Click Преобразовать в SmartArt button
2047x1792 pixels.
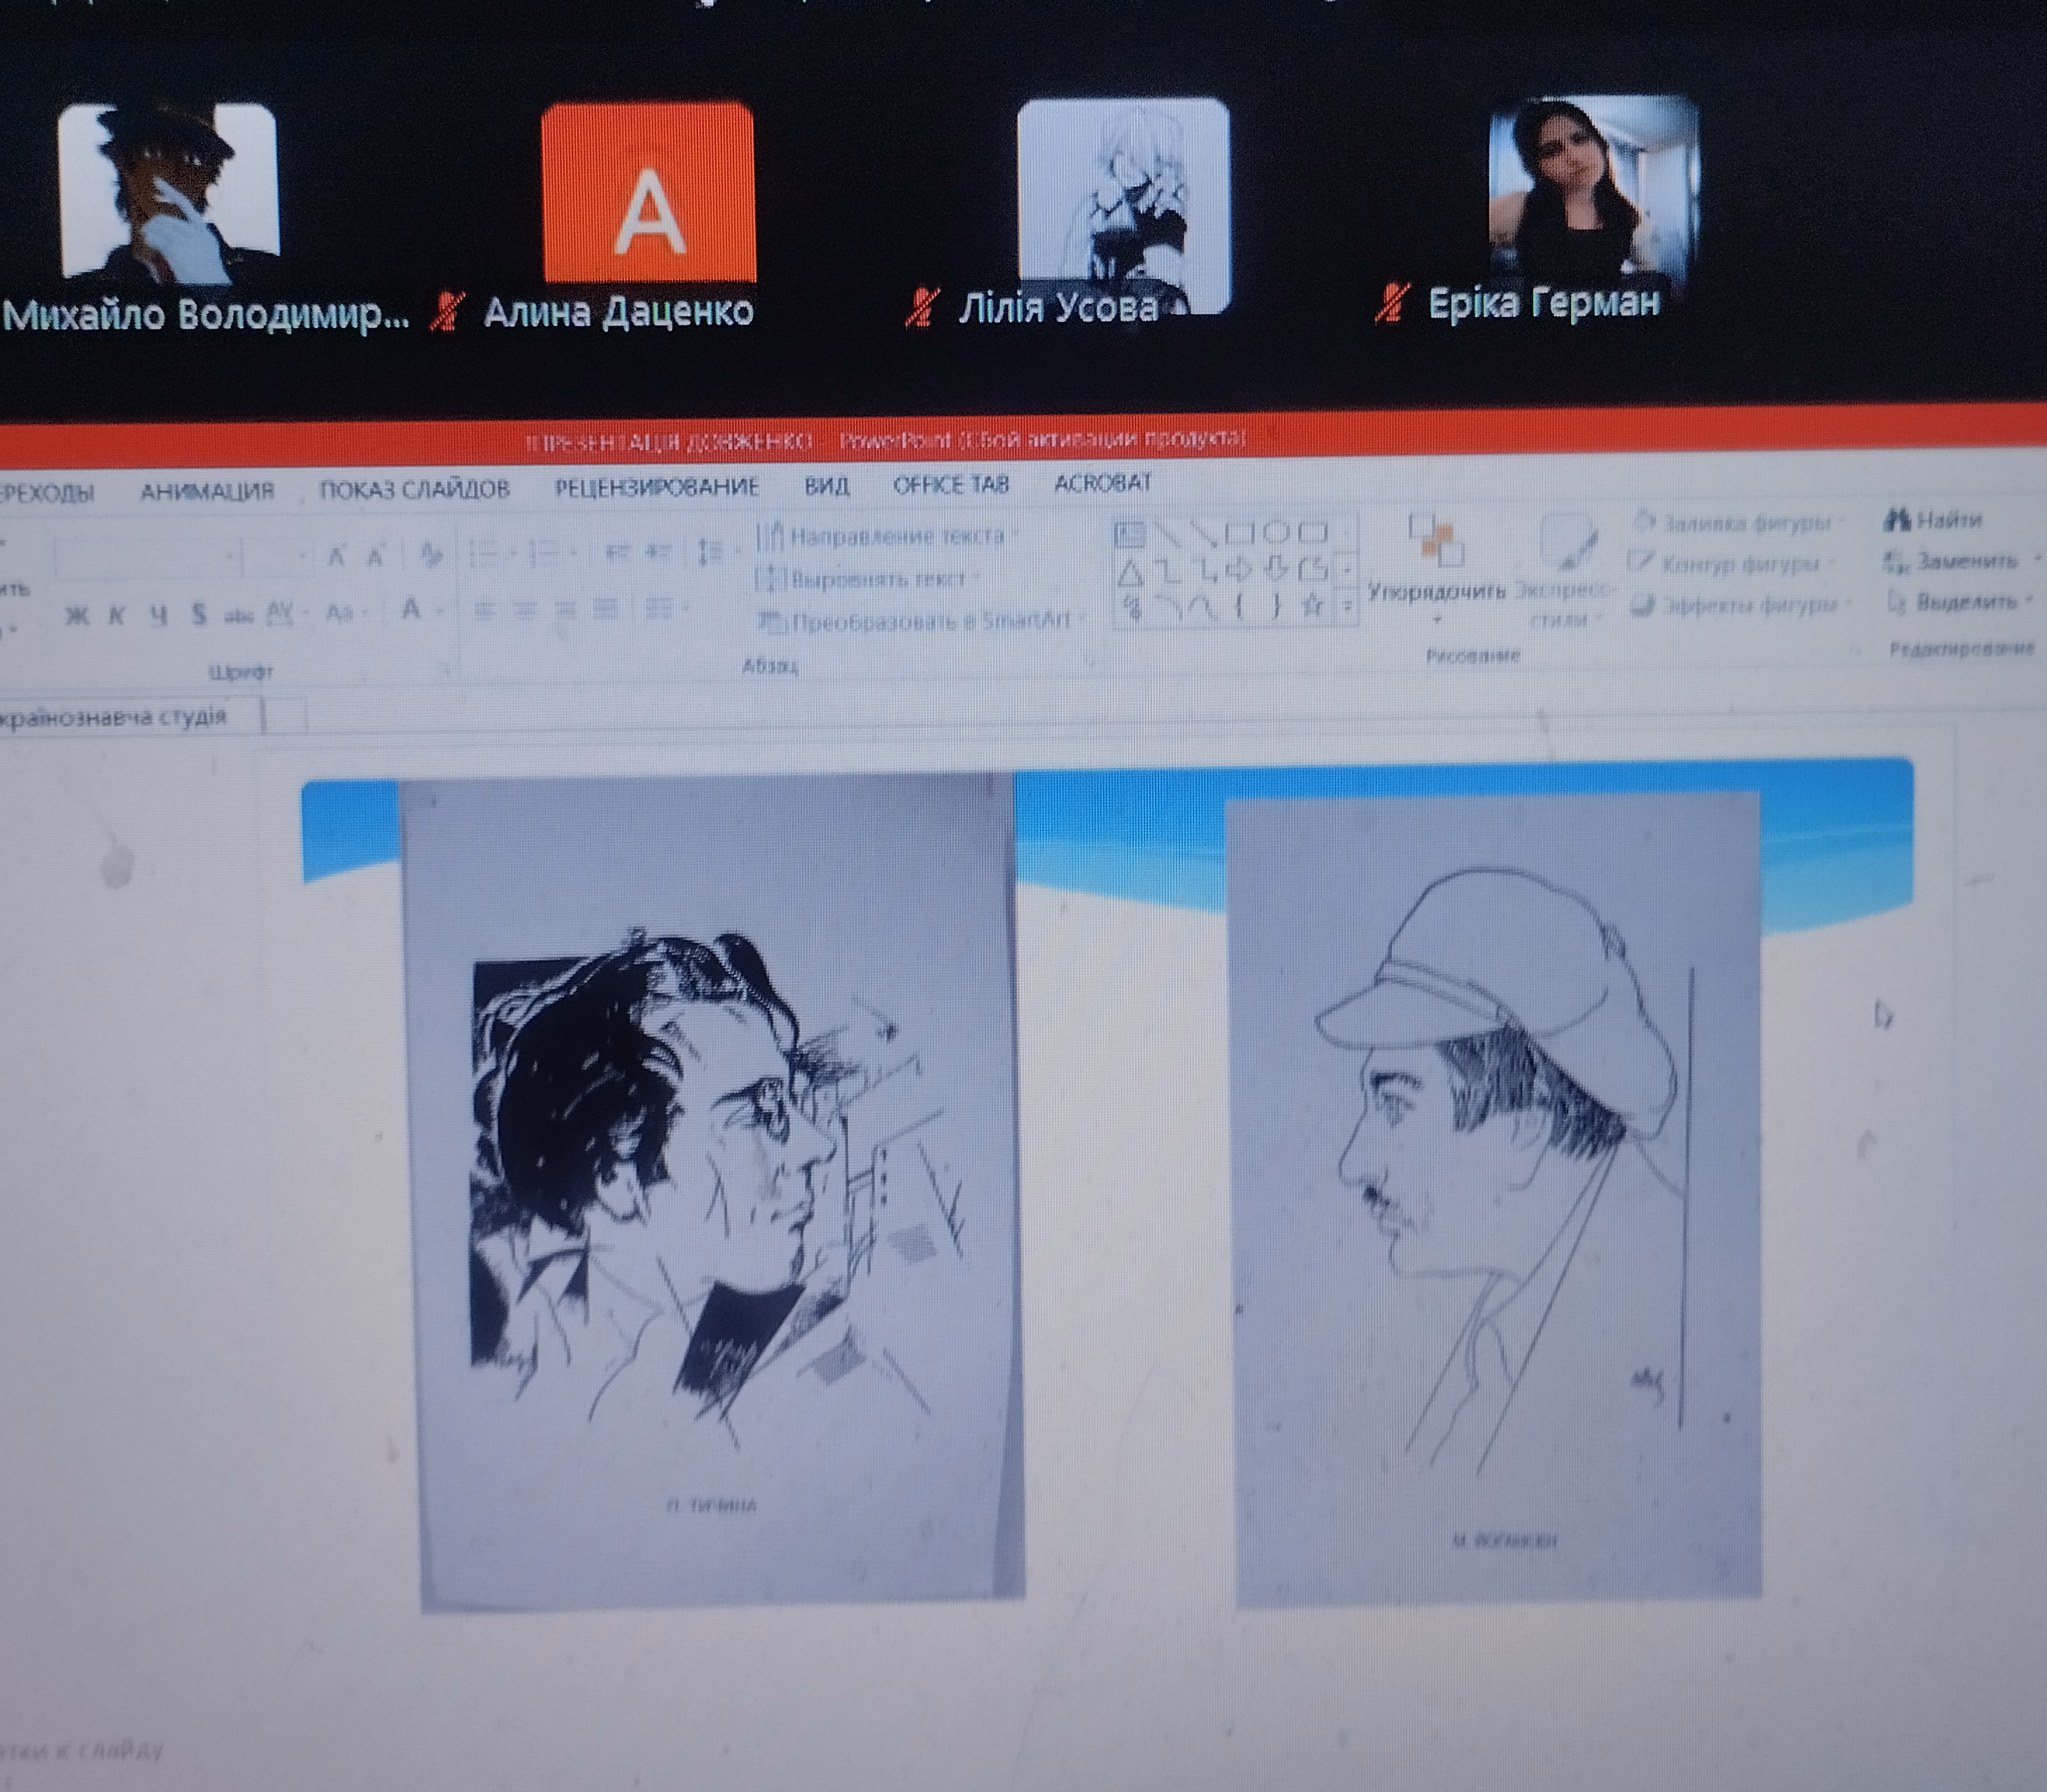[925, 621]
